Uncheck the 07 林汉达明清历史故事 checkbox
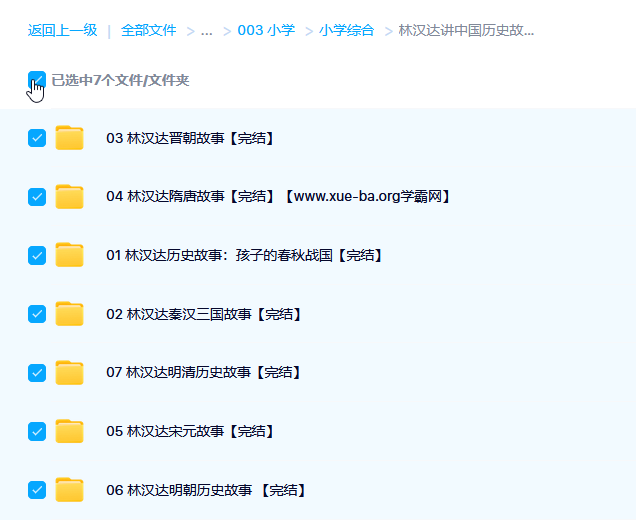 coord(37,372)
